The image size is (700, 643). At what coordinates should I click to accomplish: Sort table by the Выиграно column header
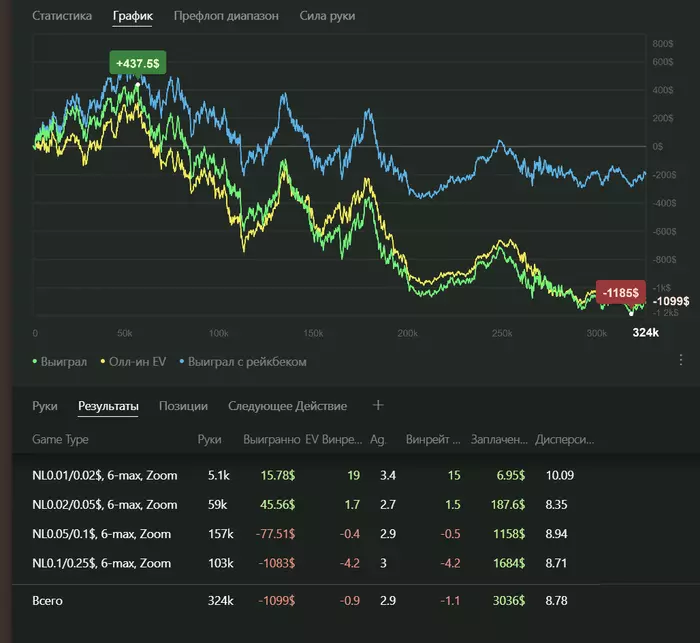[271, 439]
